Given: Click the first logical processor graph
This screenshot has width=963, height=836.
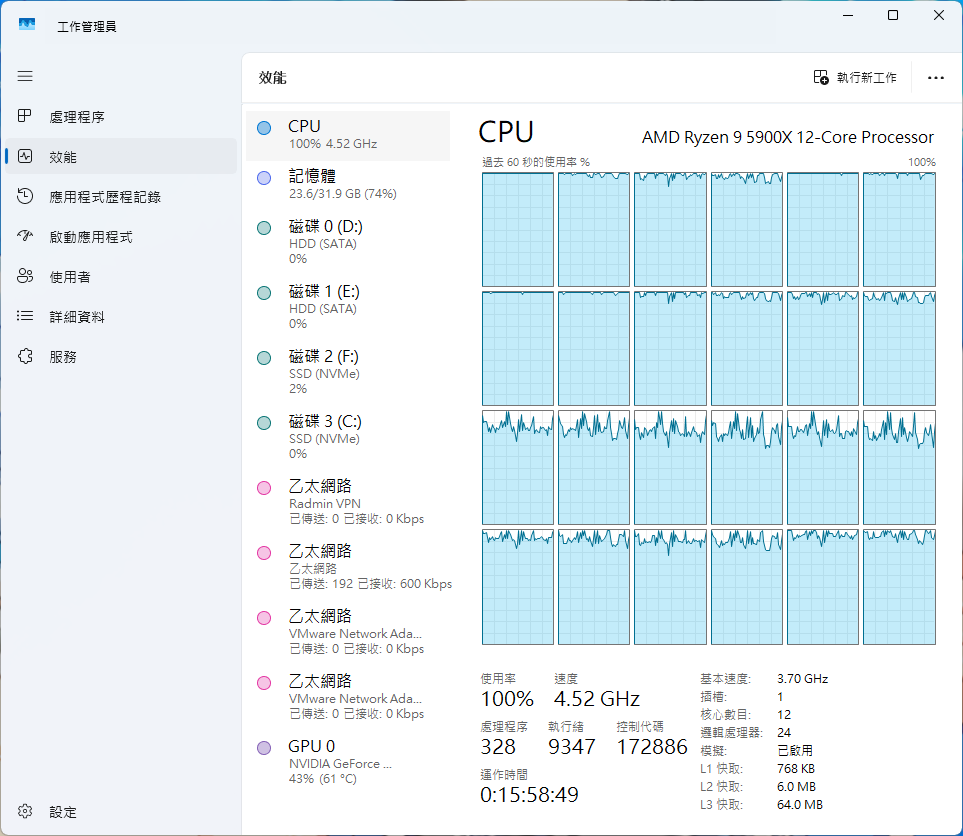Looking at the screenshot, I should coord(518,229).
